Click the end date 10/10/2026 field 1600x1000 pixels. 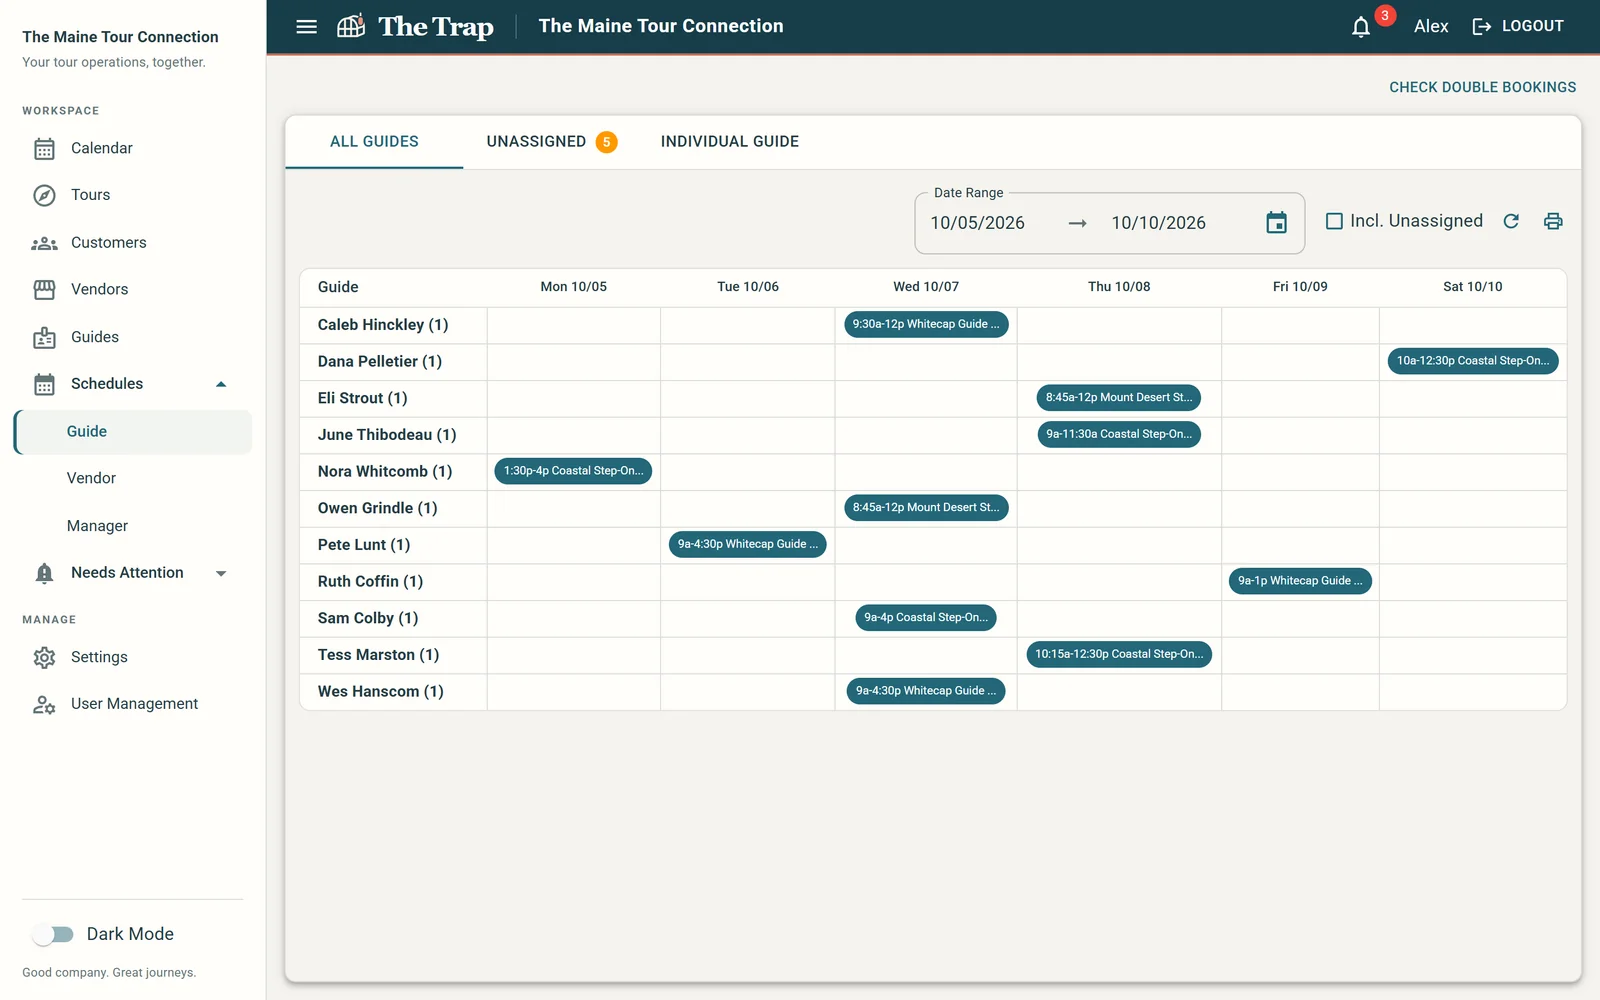tap(1158, 223)
